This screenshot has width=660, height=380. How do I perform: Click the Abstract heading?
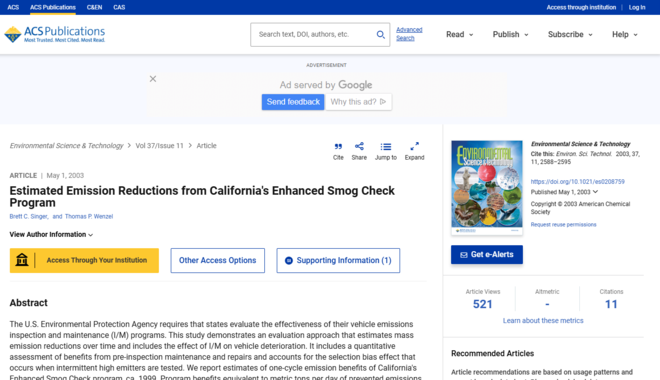[29, 303]
